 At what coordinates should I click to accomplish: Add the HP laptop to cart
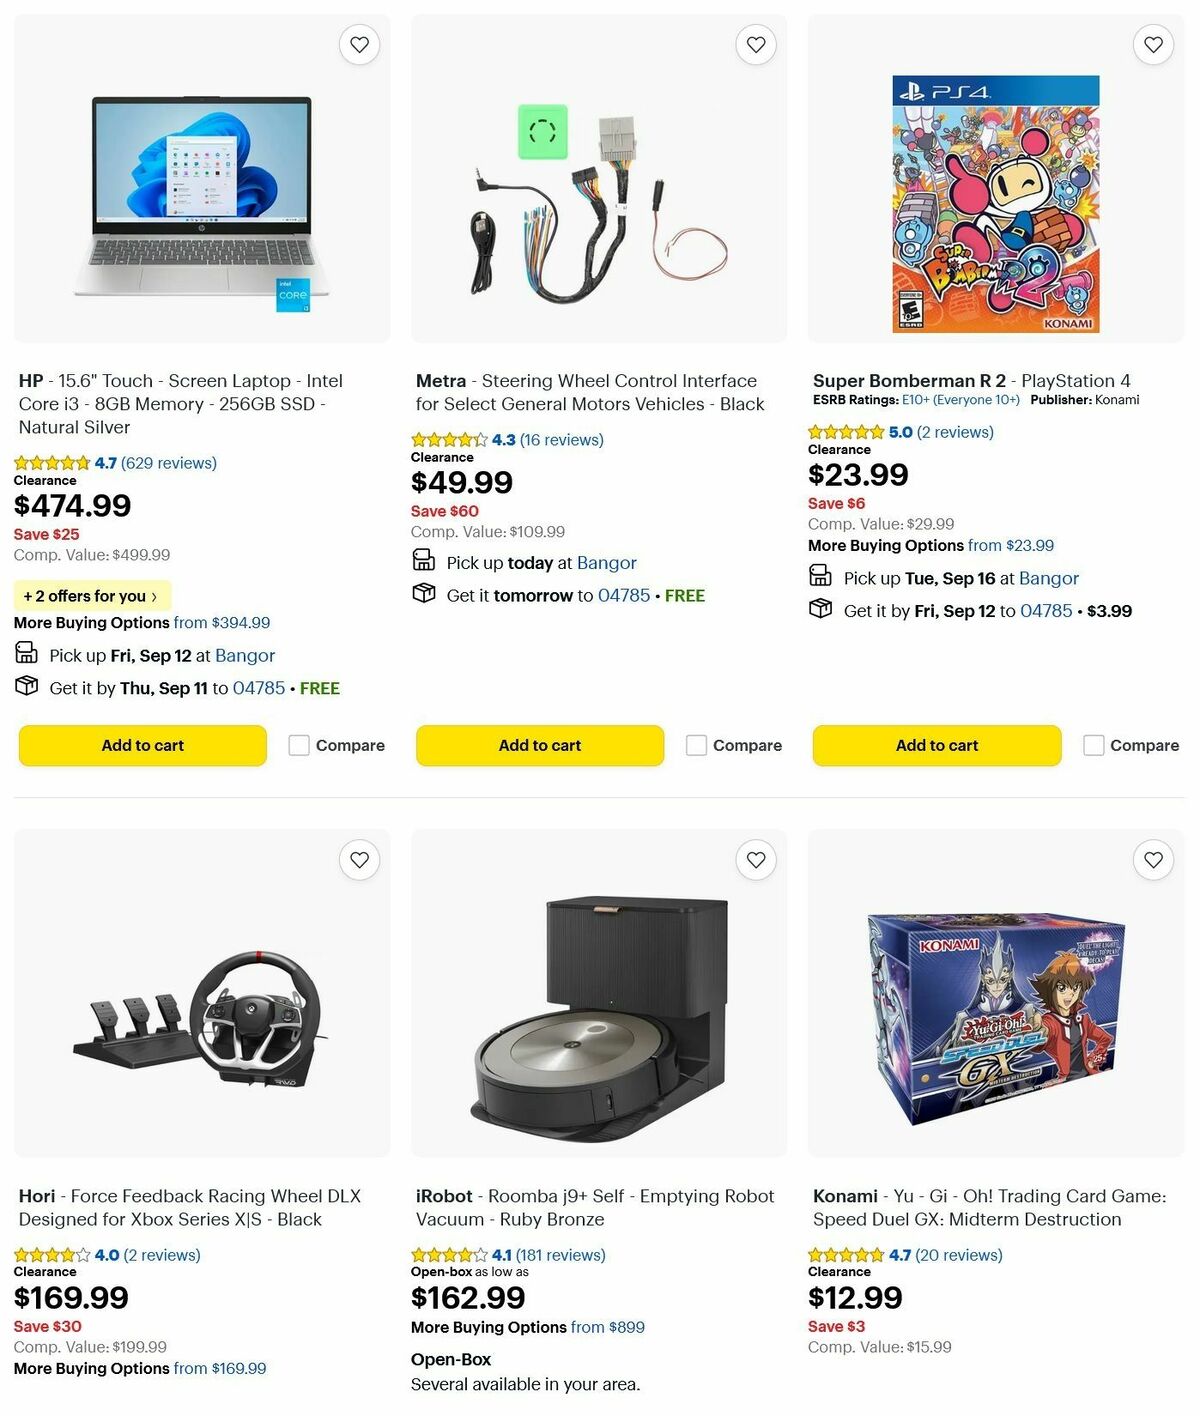point(141,745)
